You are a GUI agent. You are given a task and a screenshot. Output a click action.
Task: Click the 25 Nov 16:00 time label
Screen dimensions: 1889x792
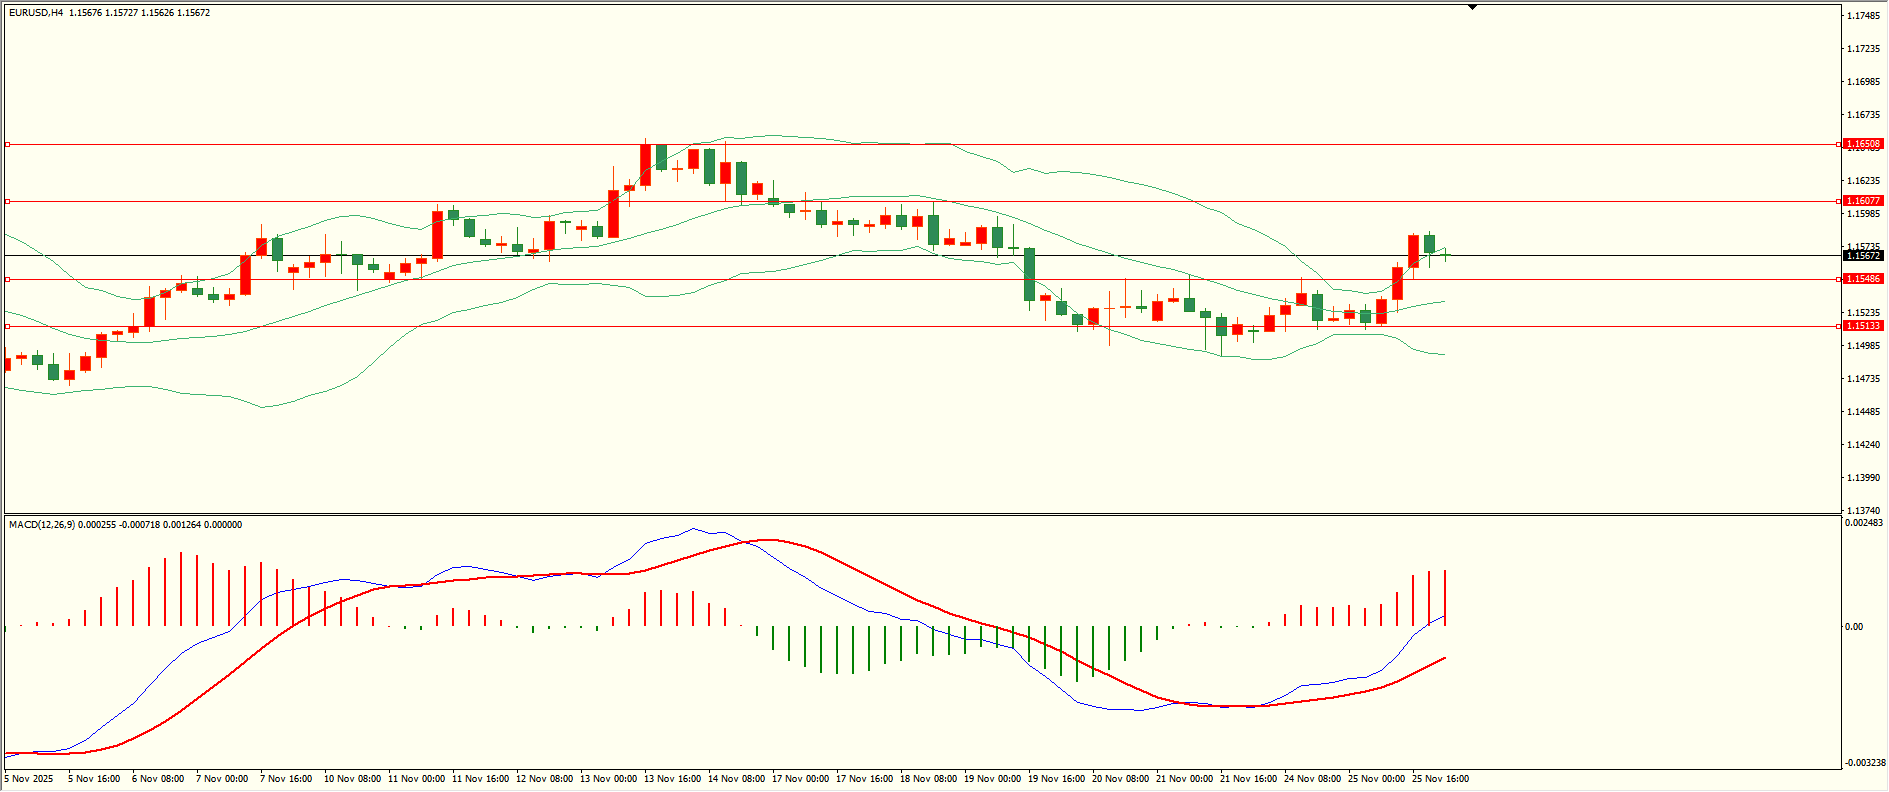1439,779
